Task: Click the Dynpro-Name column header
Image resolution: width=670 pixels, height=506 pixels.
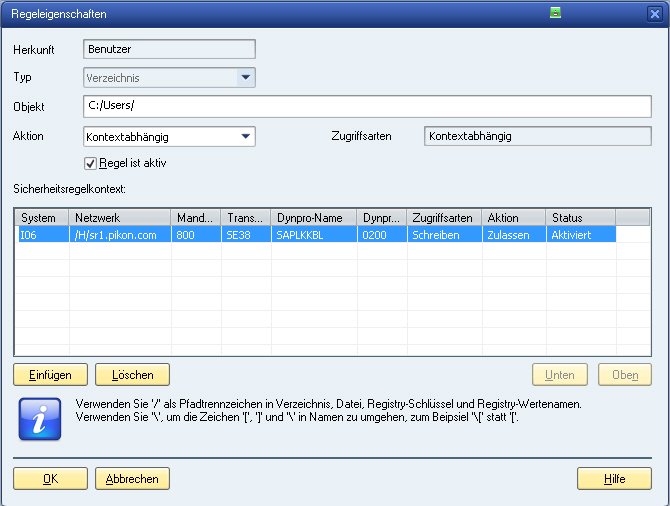Action: 314,218
